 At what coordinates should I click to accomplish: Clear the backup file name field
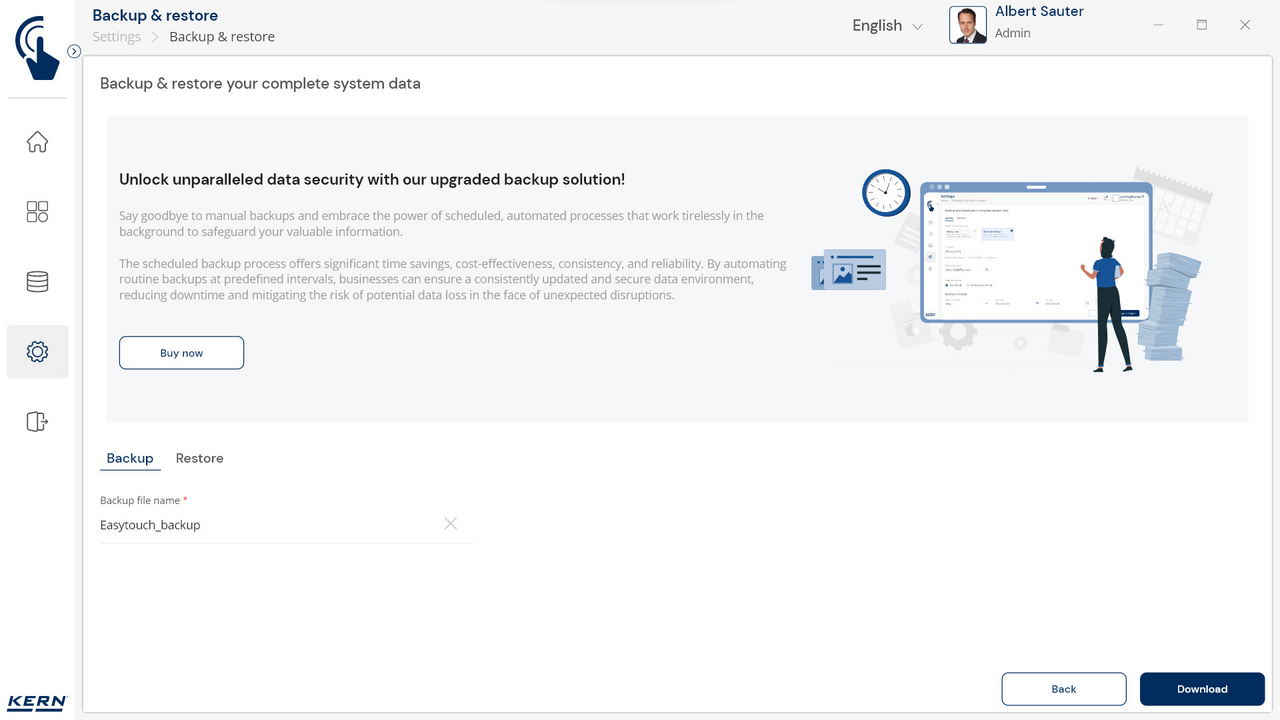pos(450,524)
